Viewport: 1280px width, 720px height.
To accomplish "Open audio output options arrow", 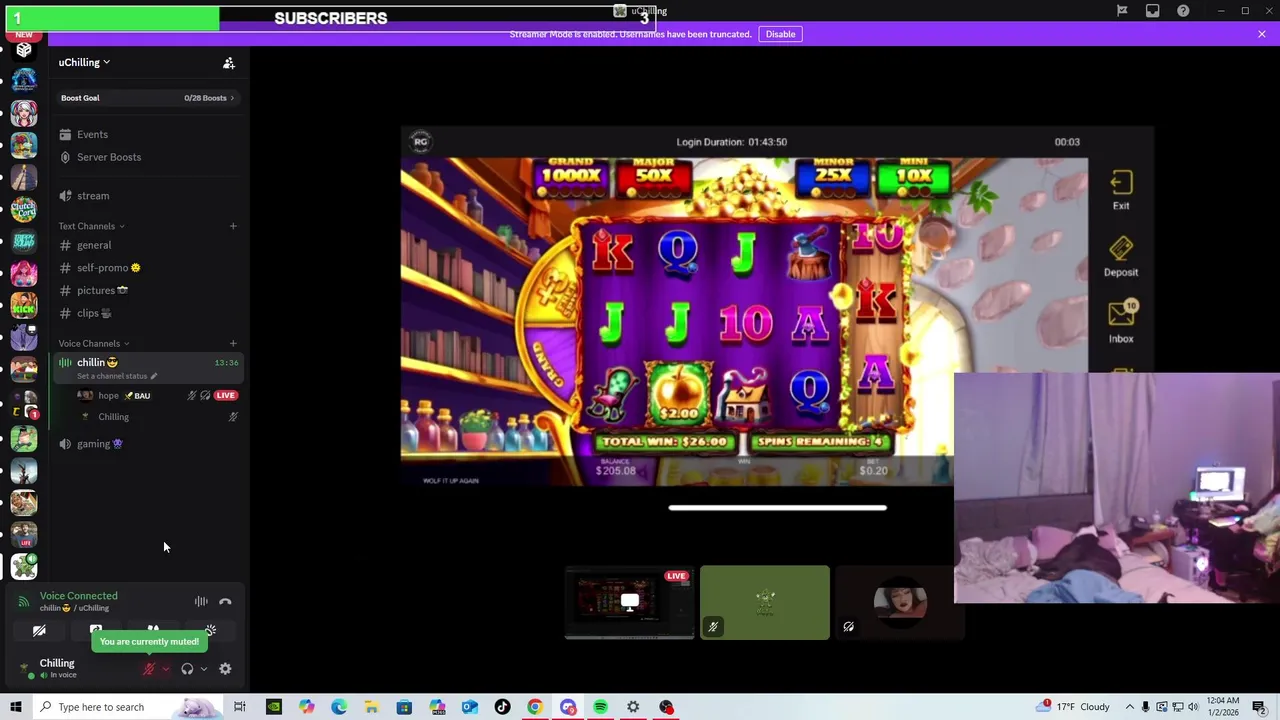I will coord(204,669).
